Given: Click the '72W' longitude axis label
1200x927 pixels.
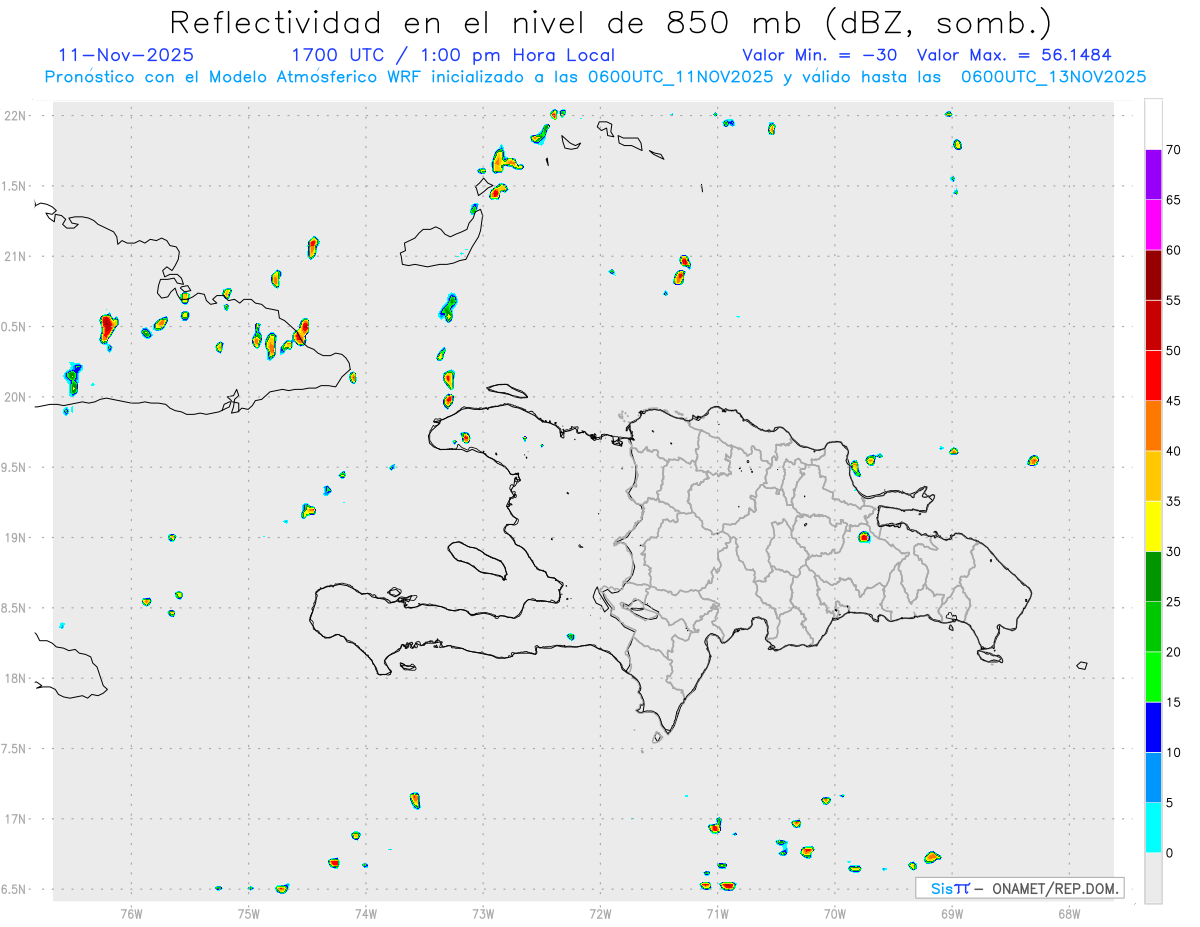Looking at the screenshot, I should [600, 913].
